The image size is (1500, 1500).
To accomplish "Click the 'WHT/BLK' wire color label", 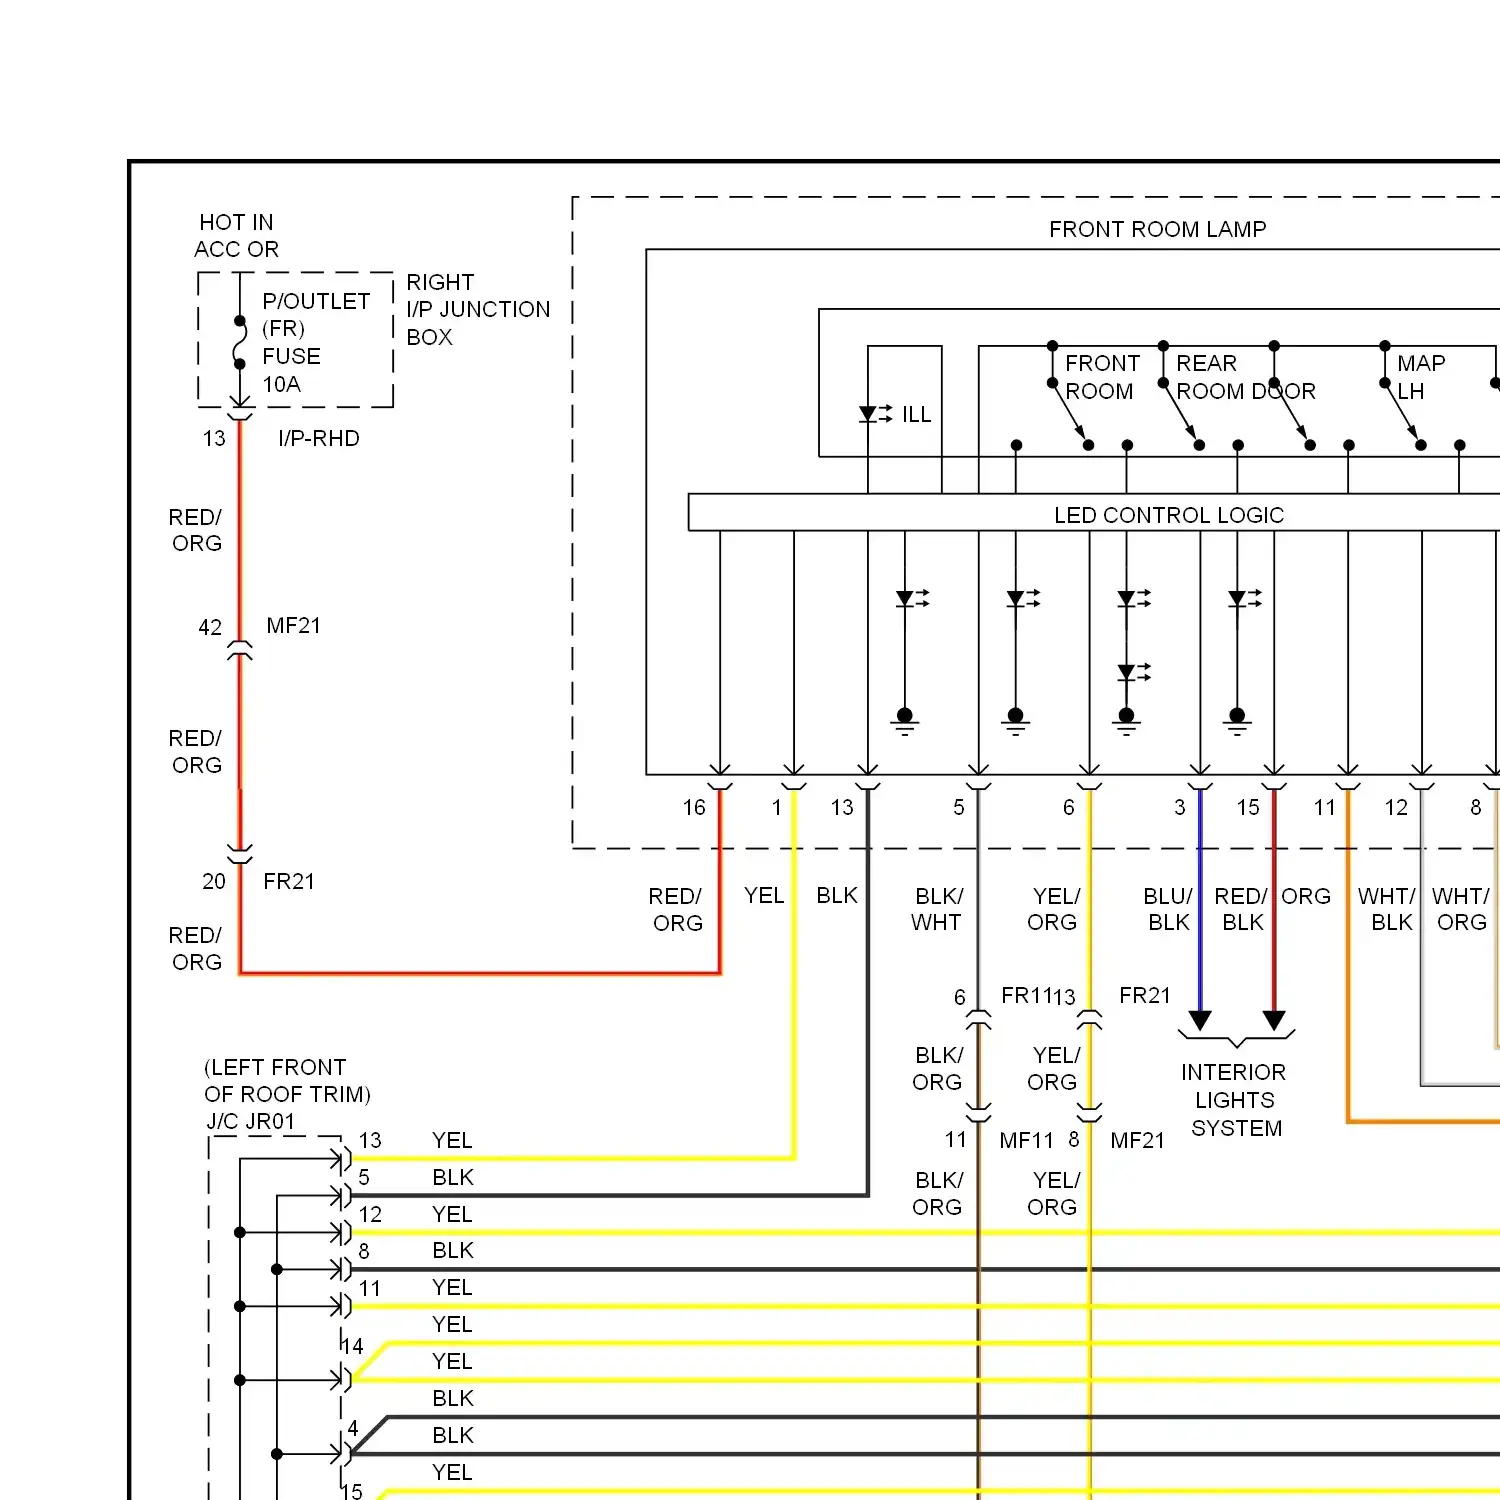I will pyautogui.click(x=1387, y=909).
